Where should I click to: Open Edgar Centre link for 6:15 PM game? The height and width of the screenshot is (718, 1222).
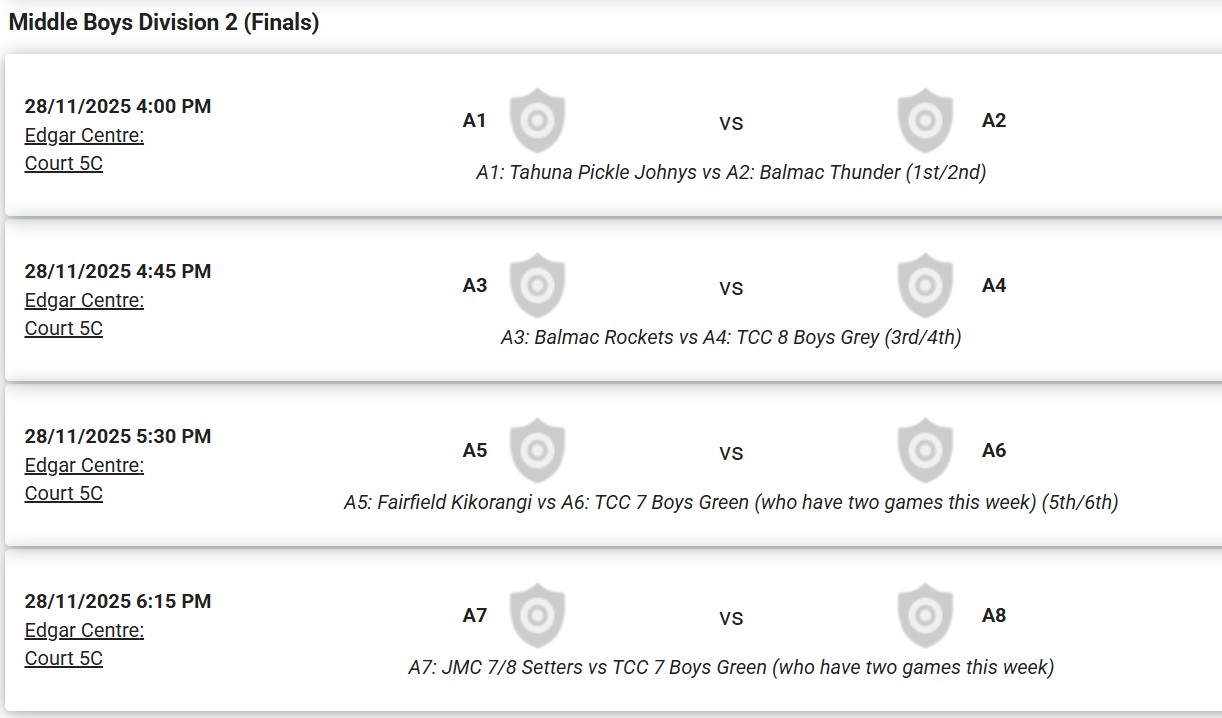pos(84,630)
